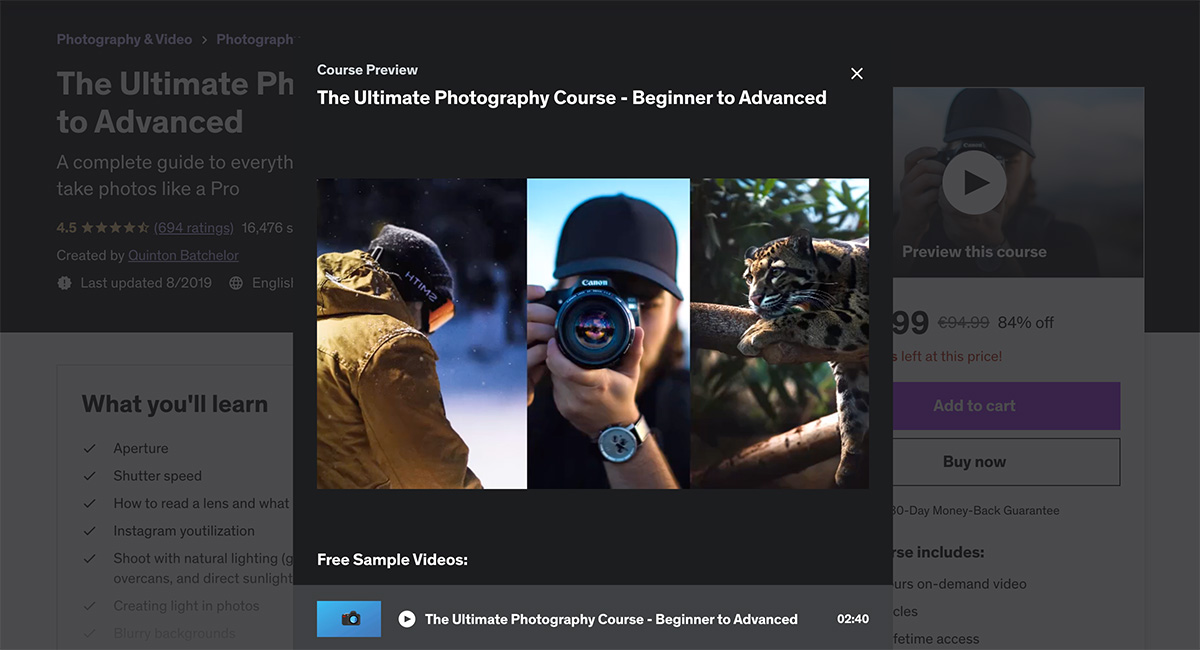
Task: Click the modal course title heading
Action: (572, 98)
